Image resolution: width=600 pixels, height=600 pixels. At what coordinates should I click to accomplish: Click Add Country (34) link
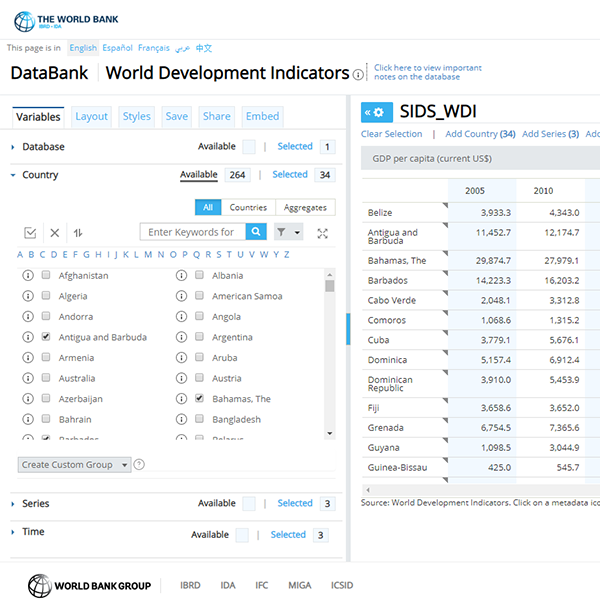tap(480, 134)
